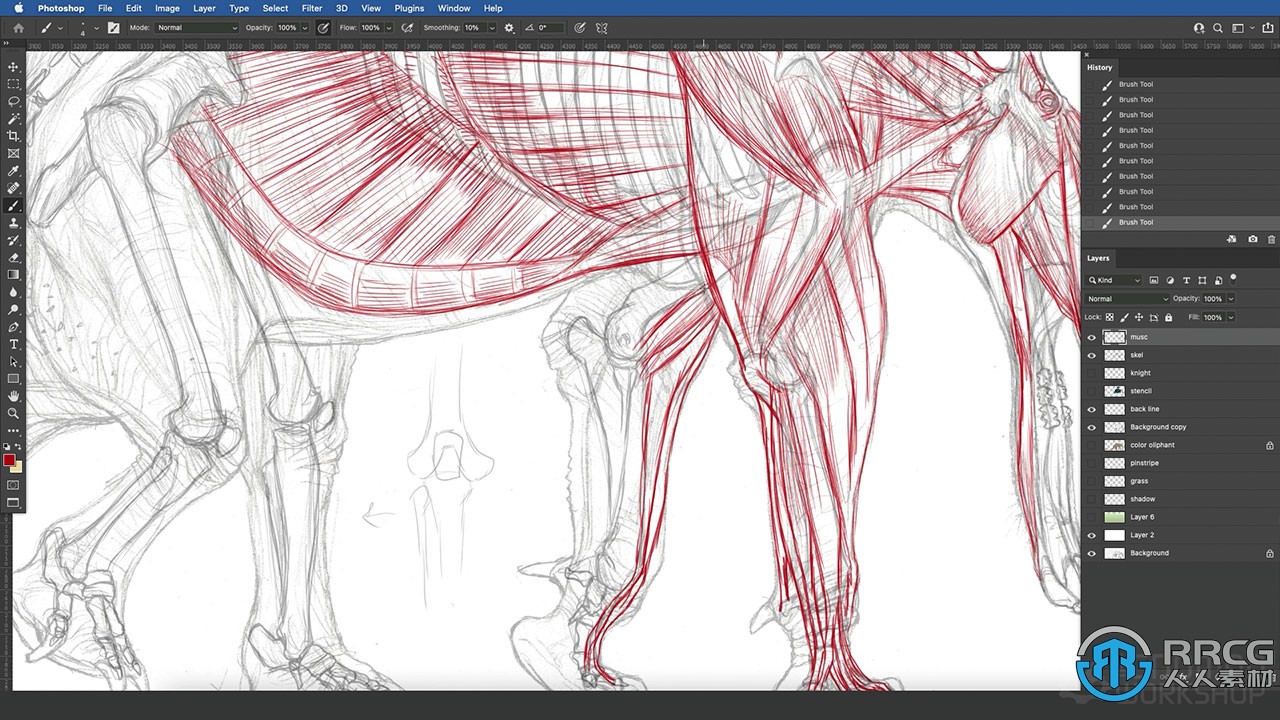Open the Plugins menu

pyautogui.click(x=409, y=8)
